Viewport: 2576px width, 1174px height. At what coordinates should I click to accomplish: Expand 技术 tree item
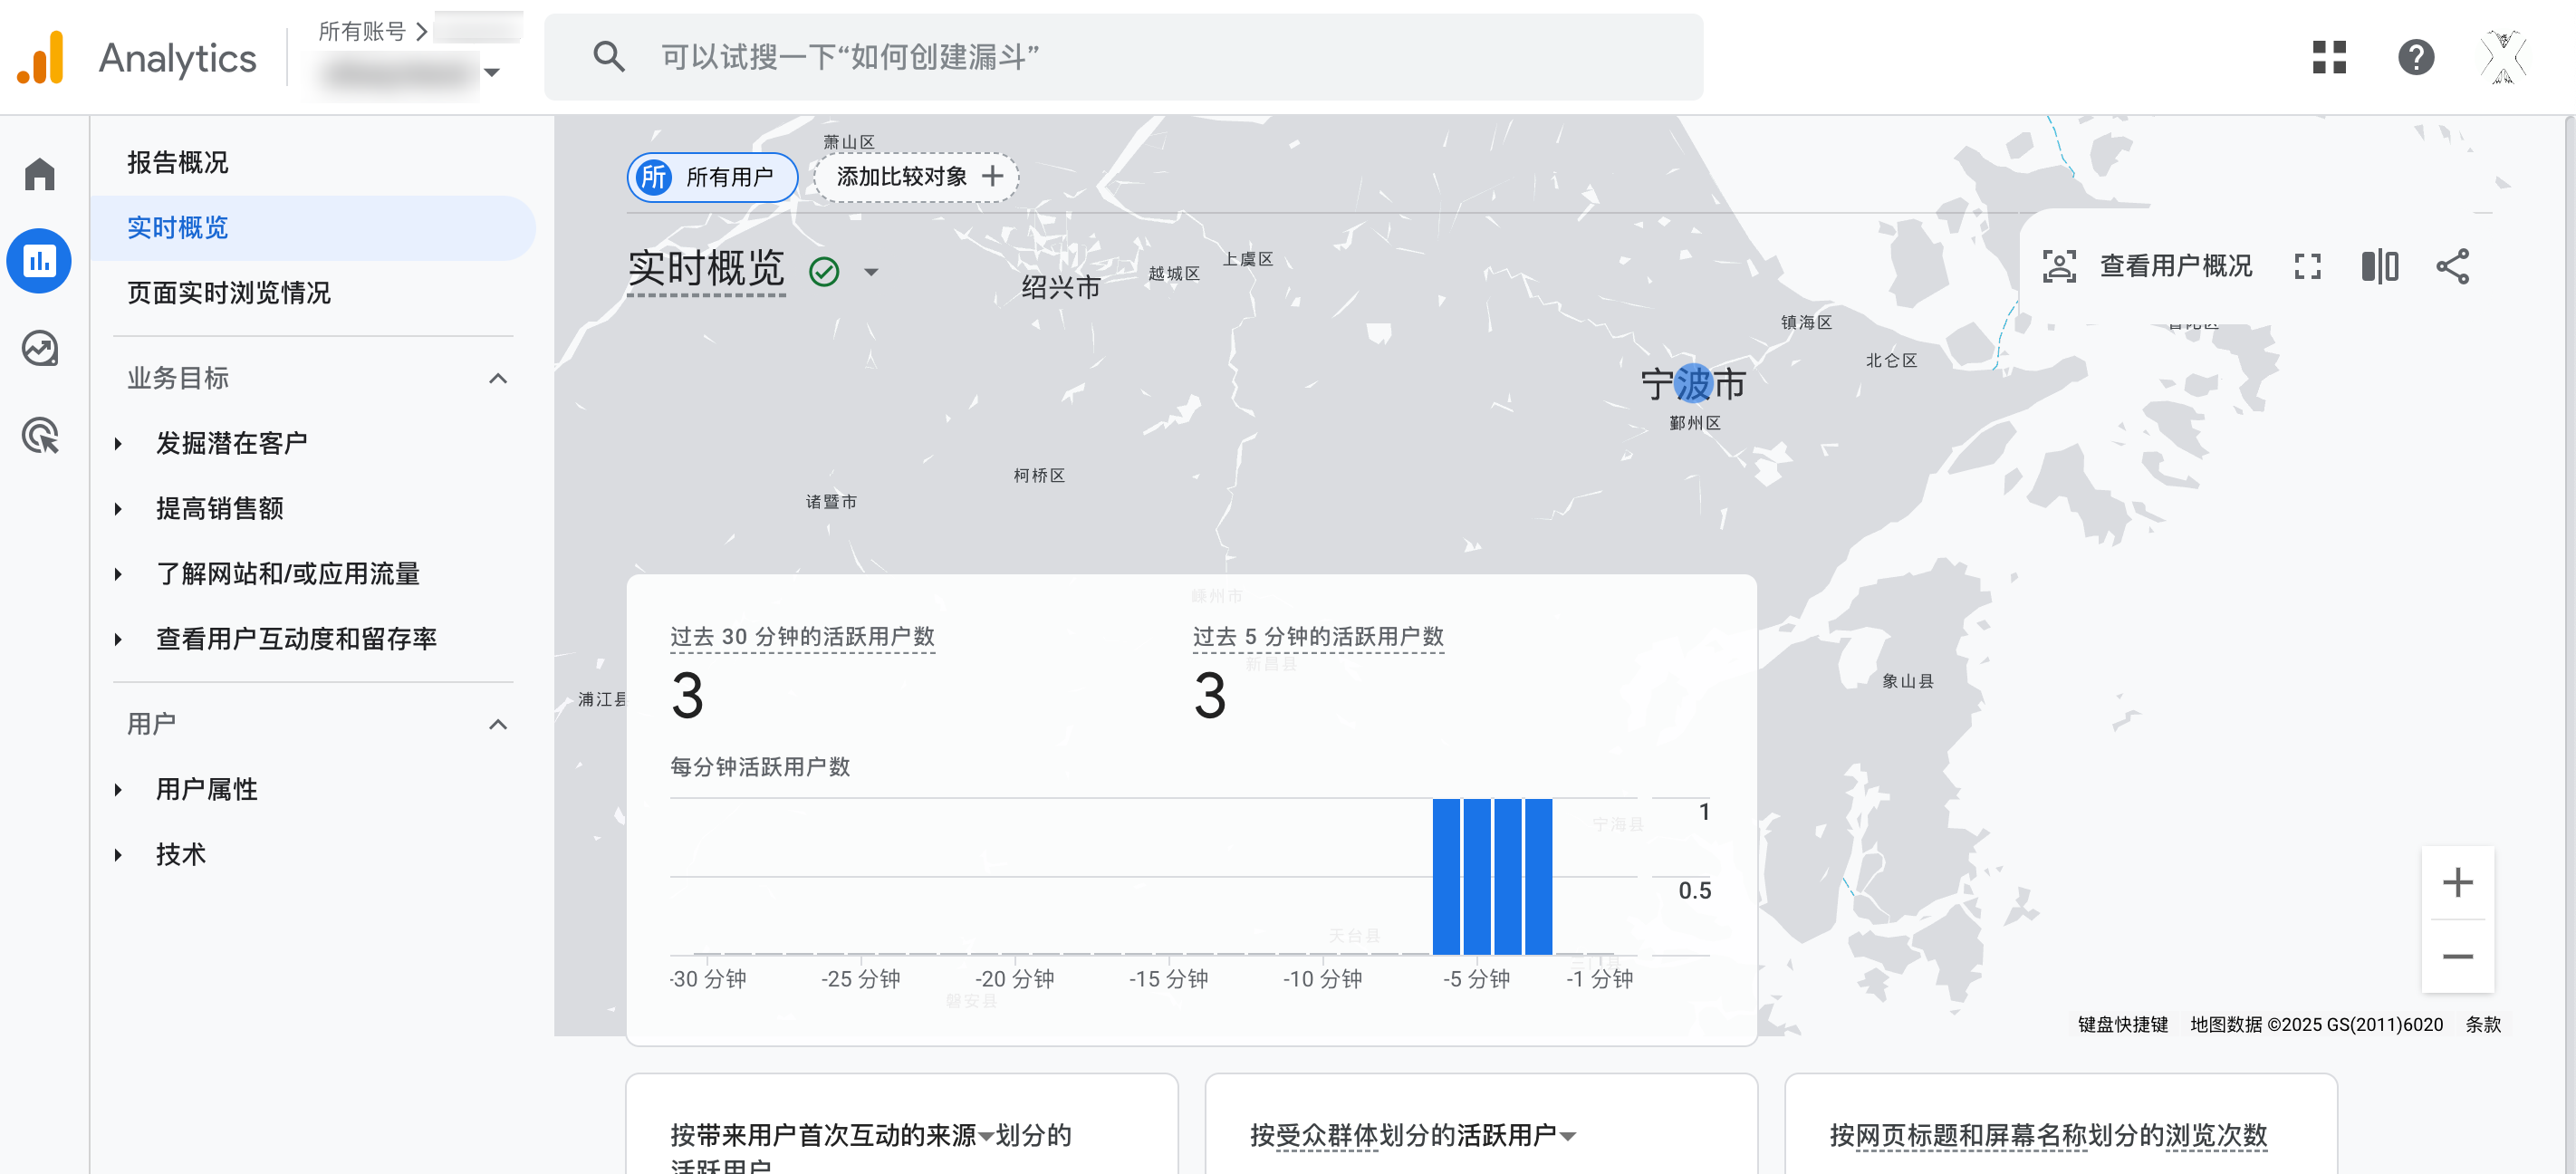click(x=118, y=855)
